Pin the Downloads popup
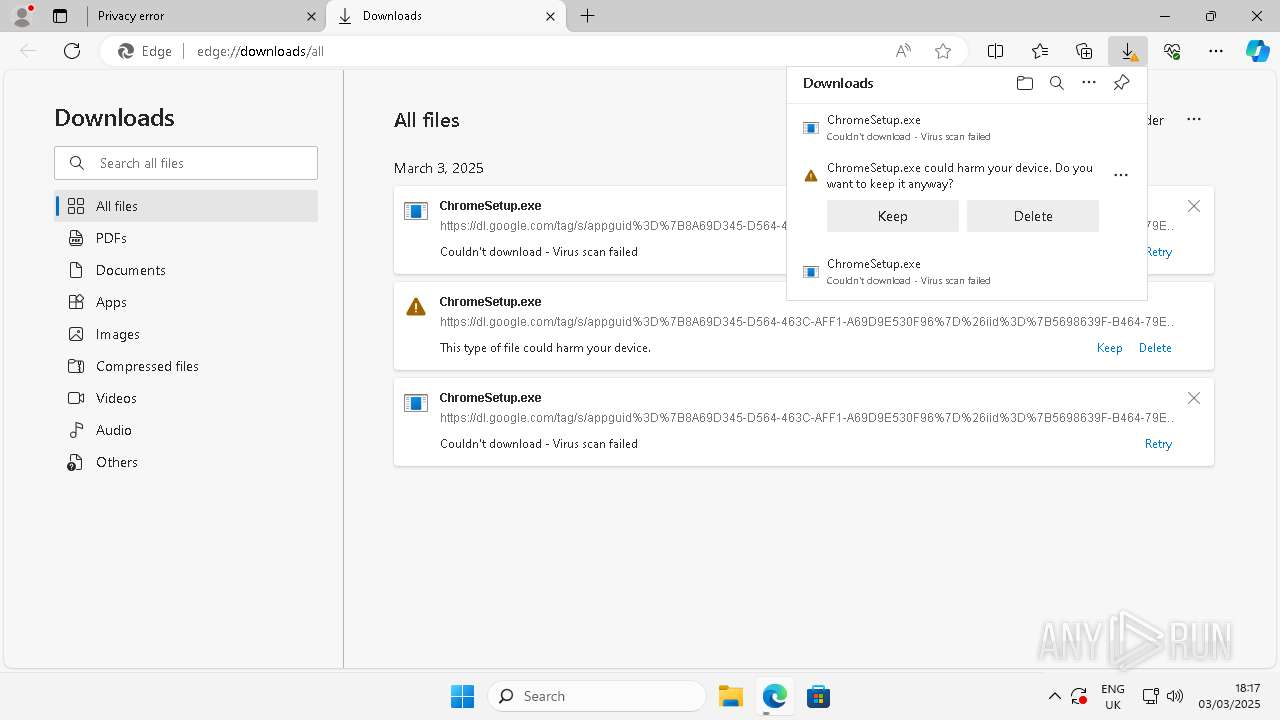 click(1121, 83)
